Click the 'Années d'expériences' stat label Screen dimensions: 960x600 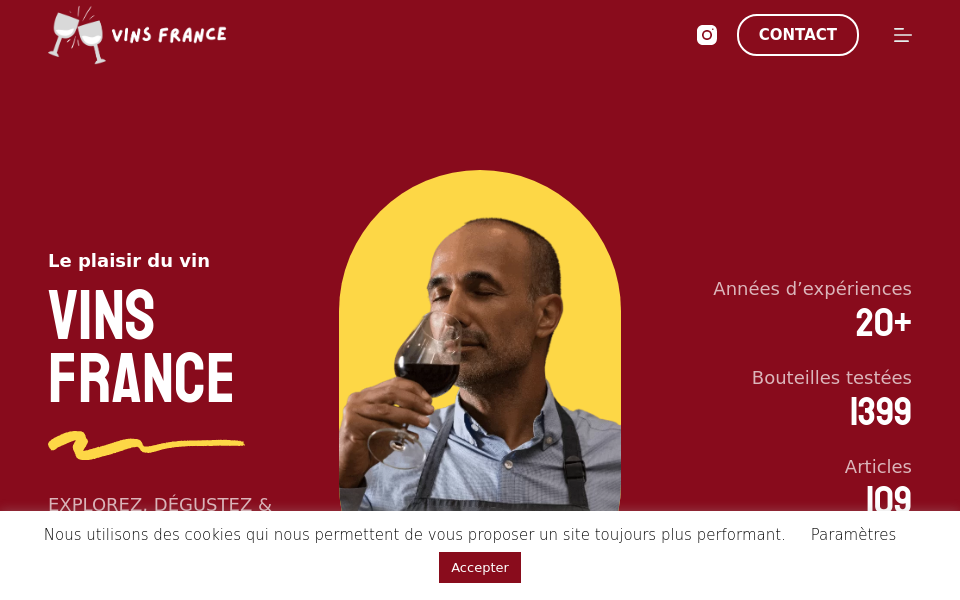[812, 288]
